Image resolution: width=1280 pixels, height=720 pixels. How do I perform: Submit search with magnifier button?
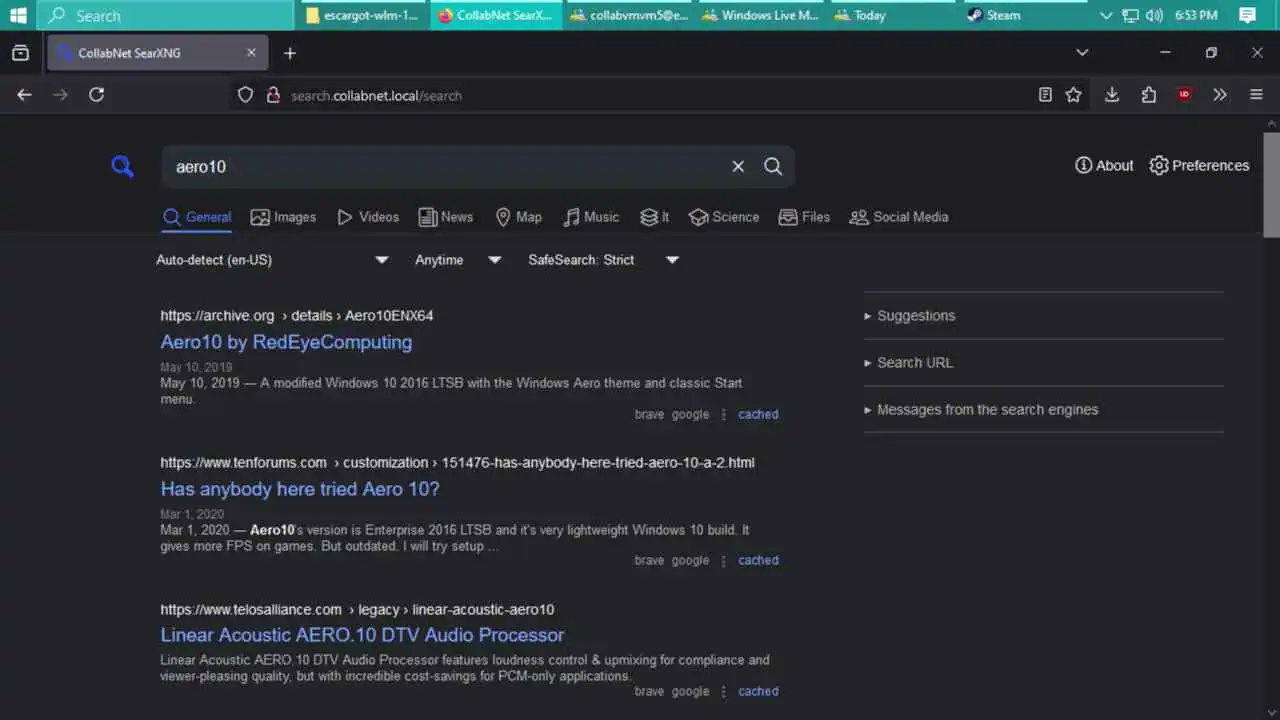point(773,167)
